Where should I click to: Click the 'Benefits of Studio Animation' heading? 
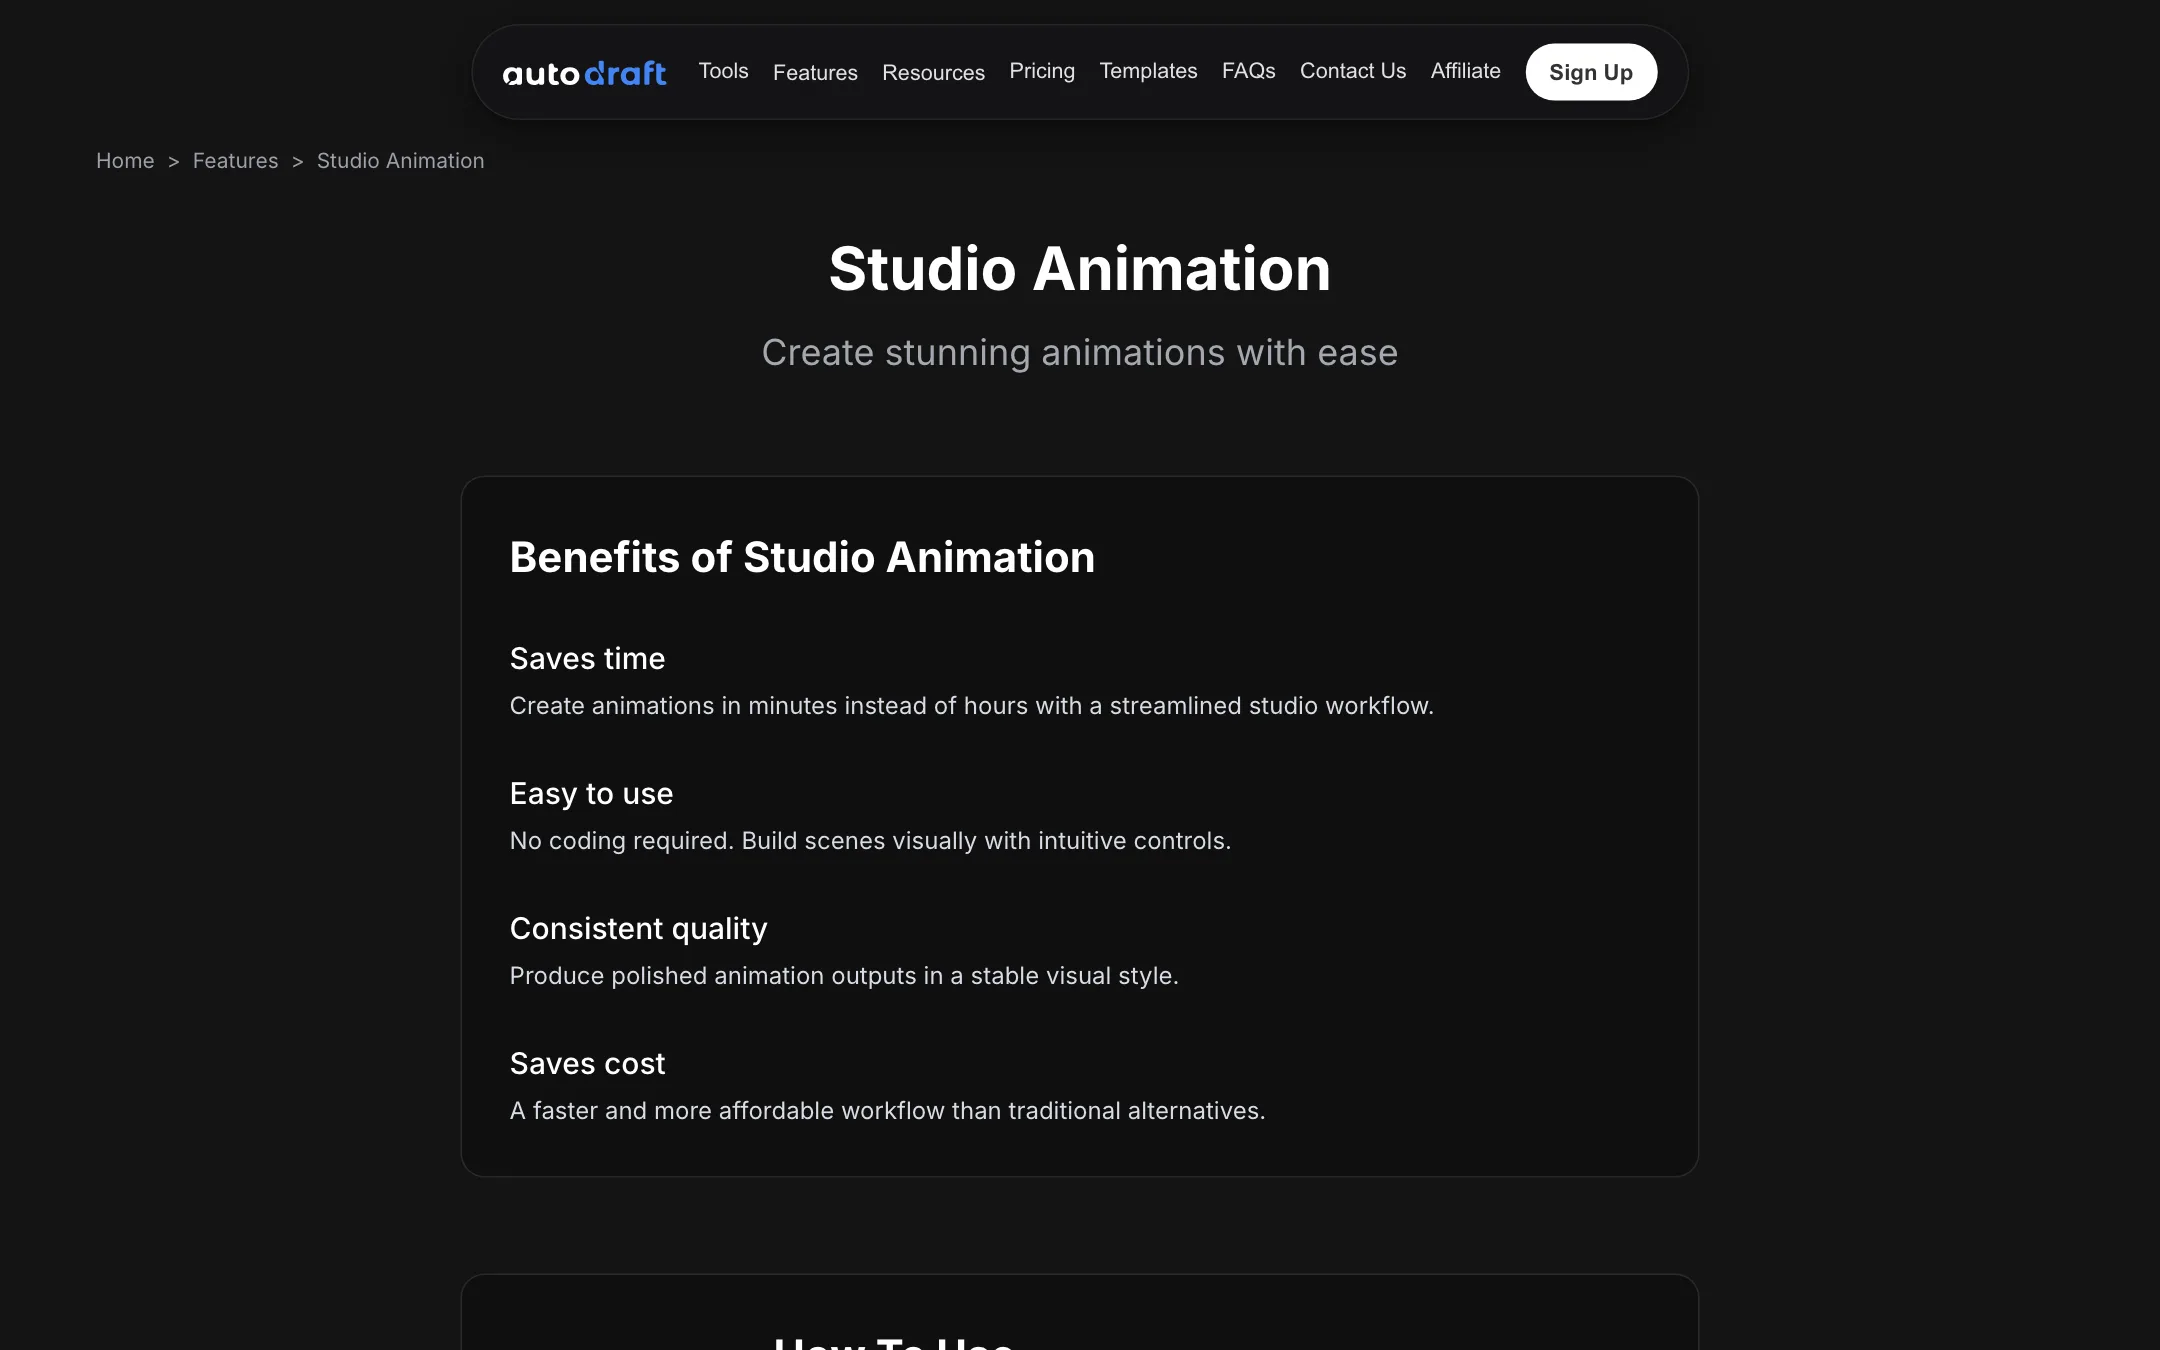pos(802,557)
